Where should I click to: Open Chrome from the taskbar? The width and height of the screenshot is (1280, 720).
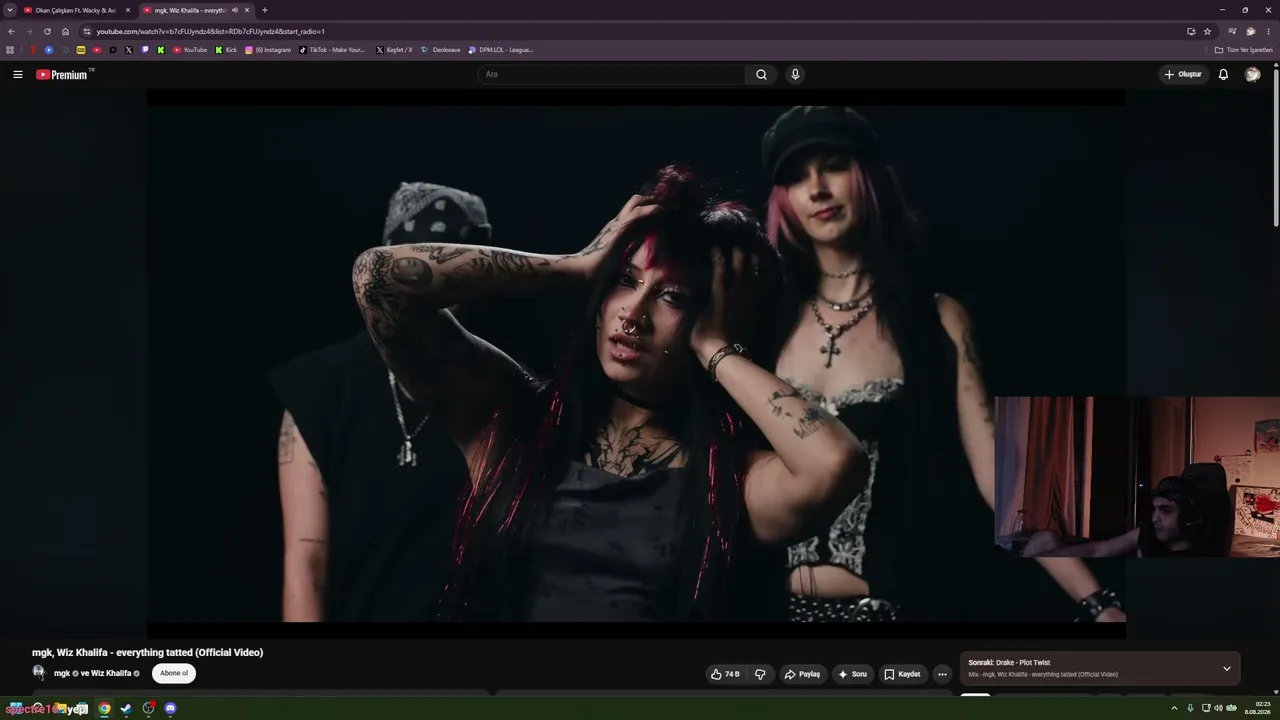click(x=104, y=708)
